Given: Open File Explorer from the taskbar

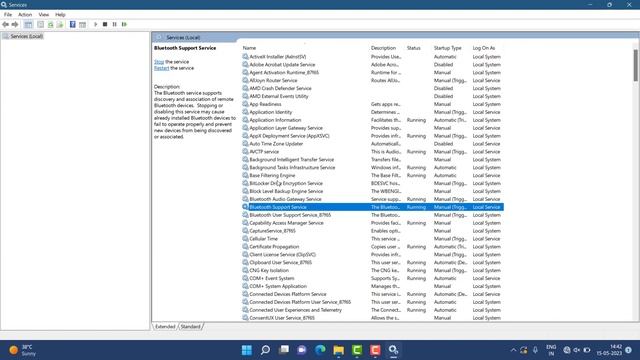Looking at the screenshot, I should 338,350.
